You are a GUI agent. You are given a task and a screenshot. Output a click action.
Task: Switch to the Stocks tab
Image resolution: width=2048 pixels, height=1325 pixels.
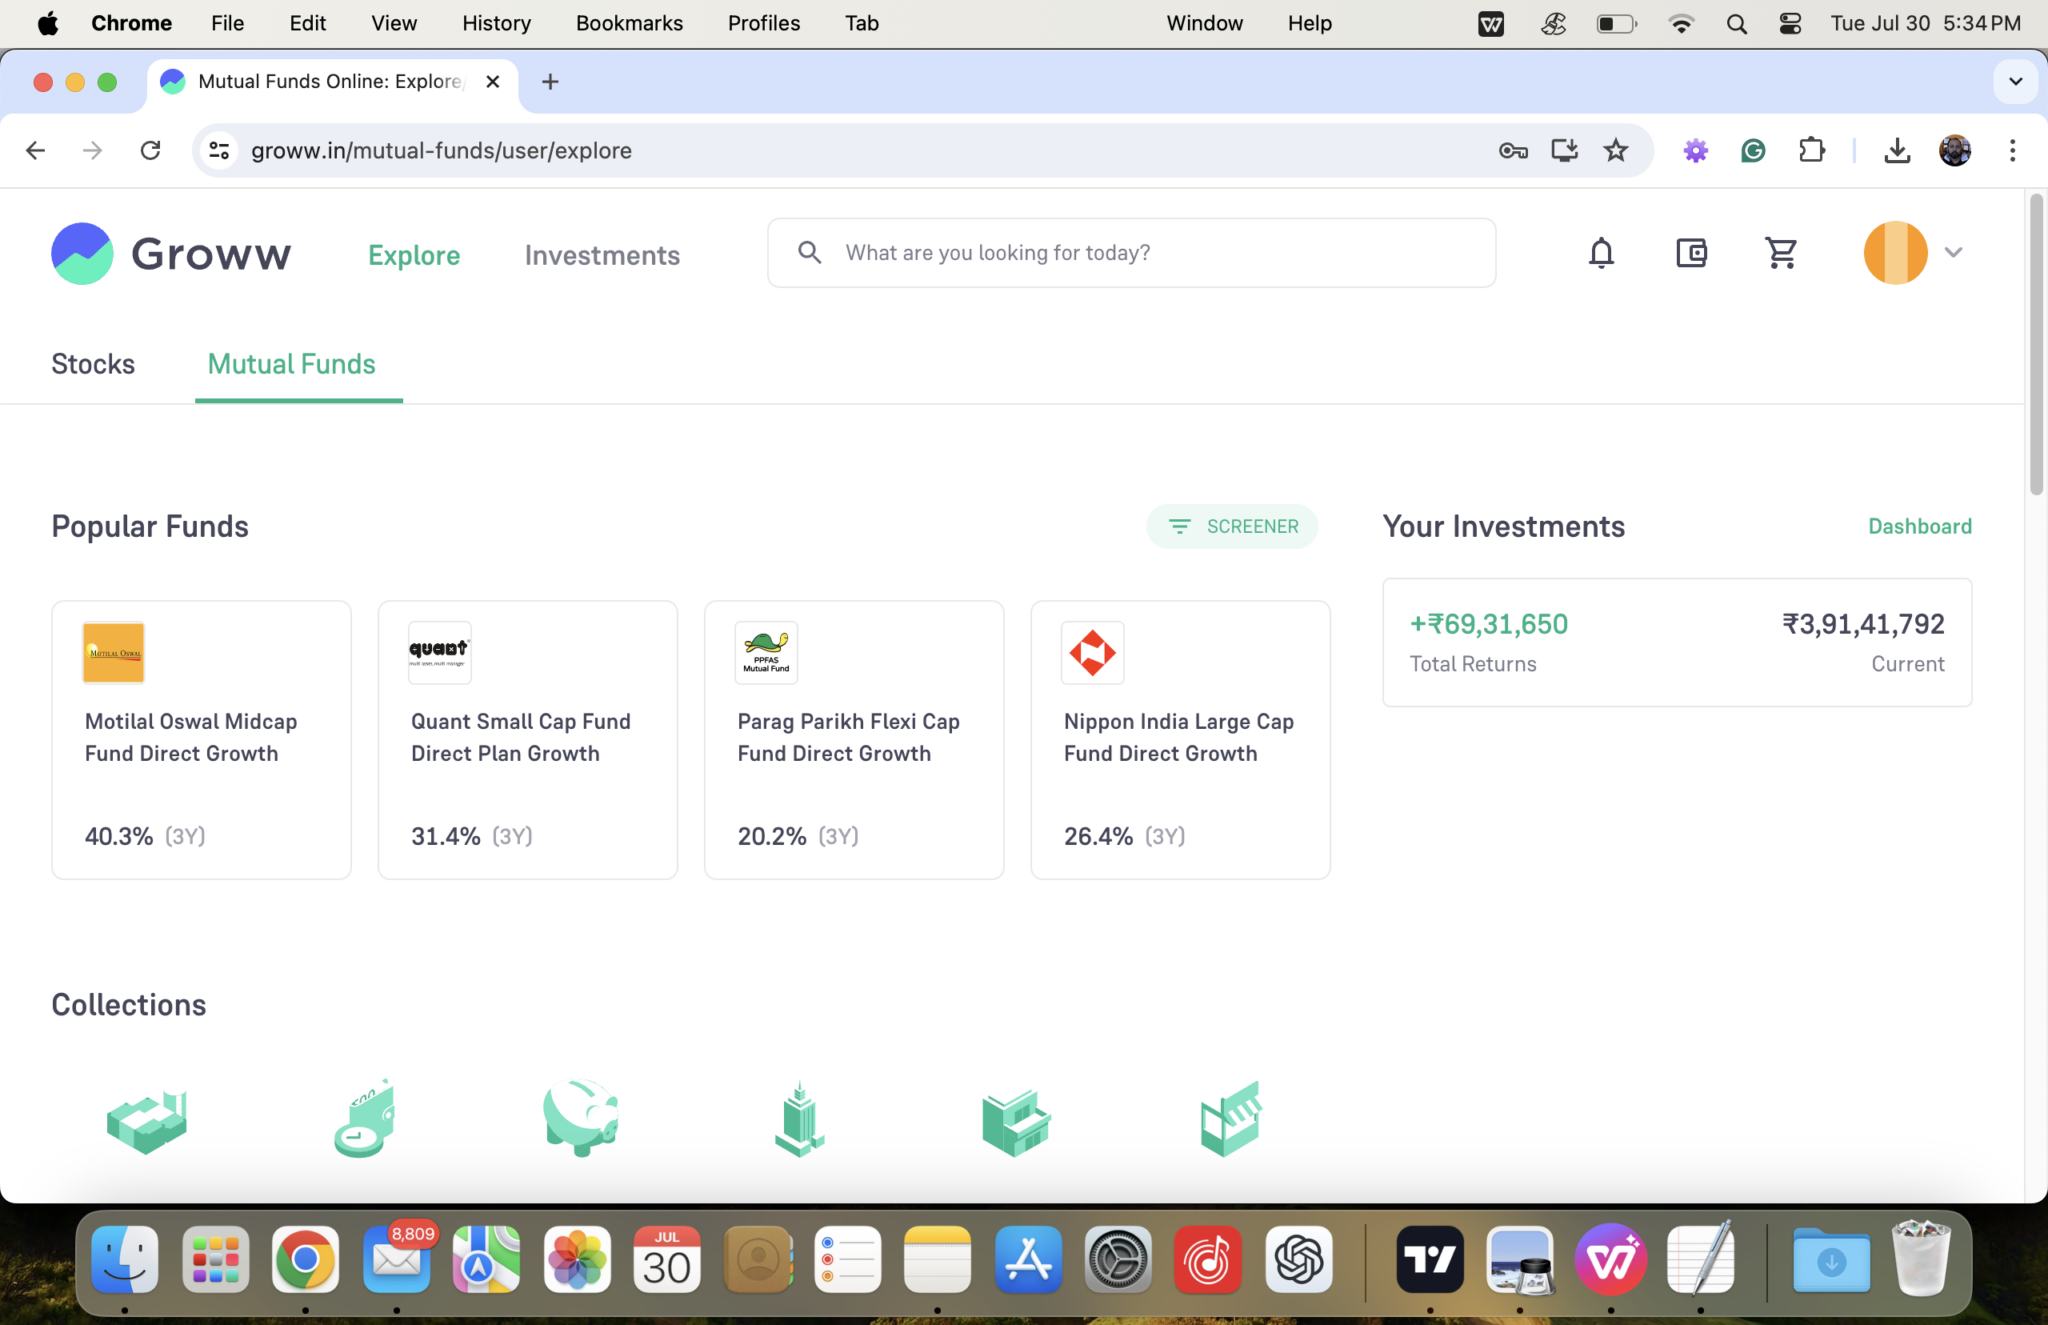click(x=93, y=364)
